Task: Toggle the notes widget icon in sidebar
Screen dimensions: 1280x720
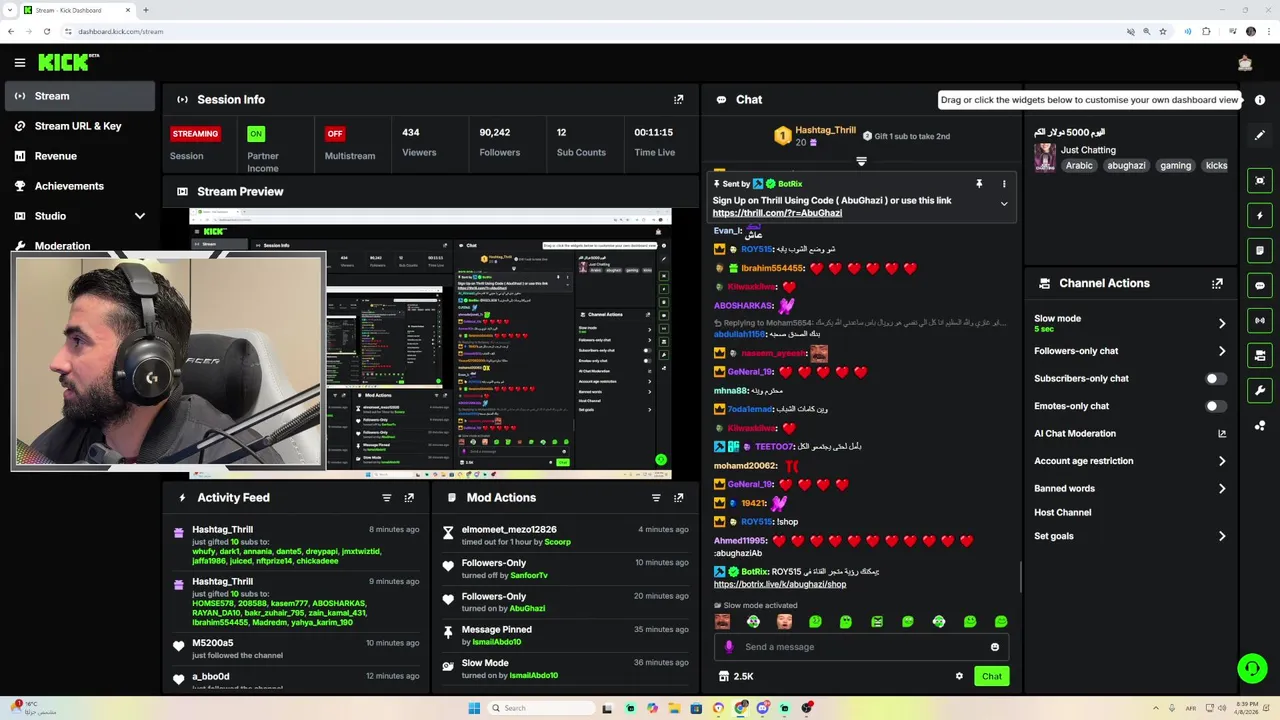Action: tap(1260, 250)
